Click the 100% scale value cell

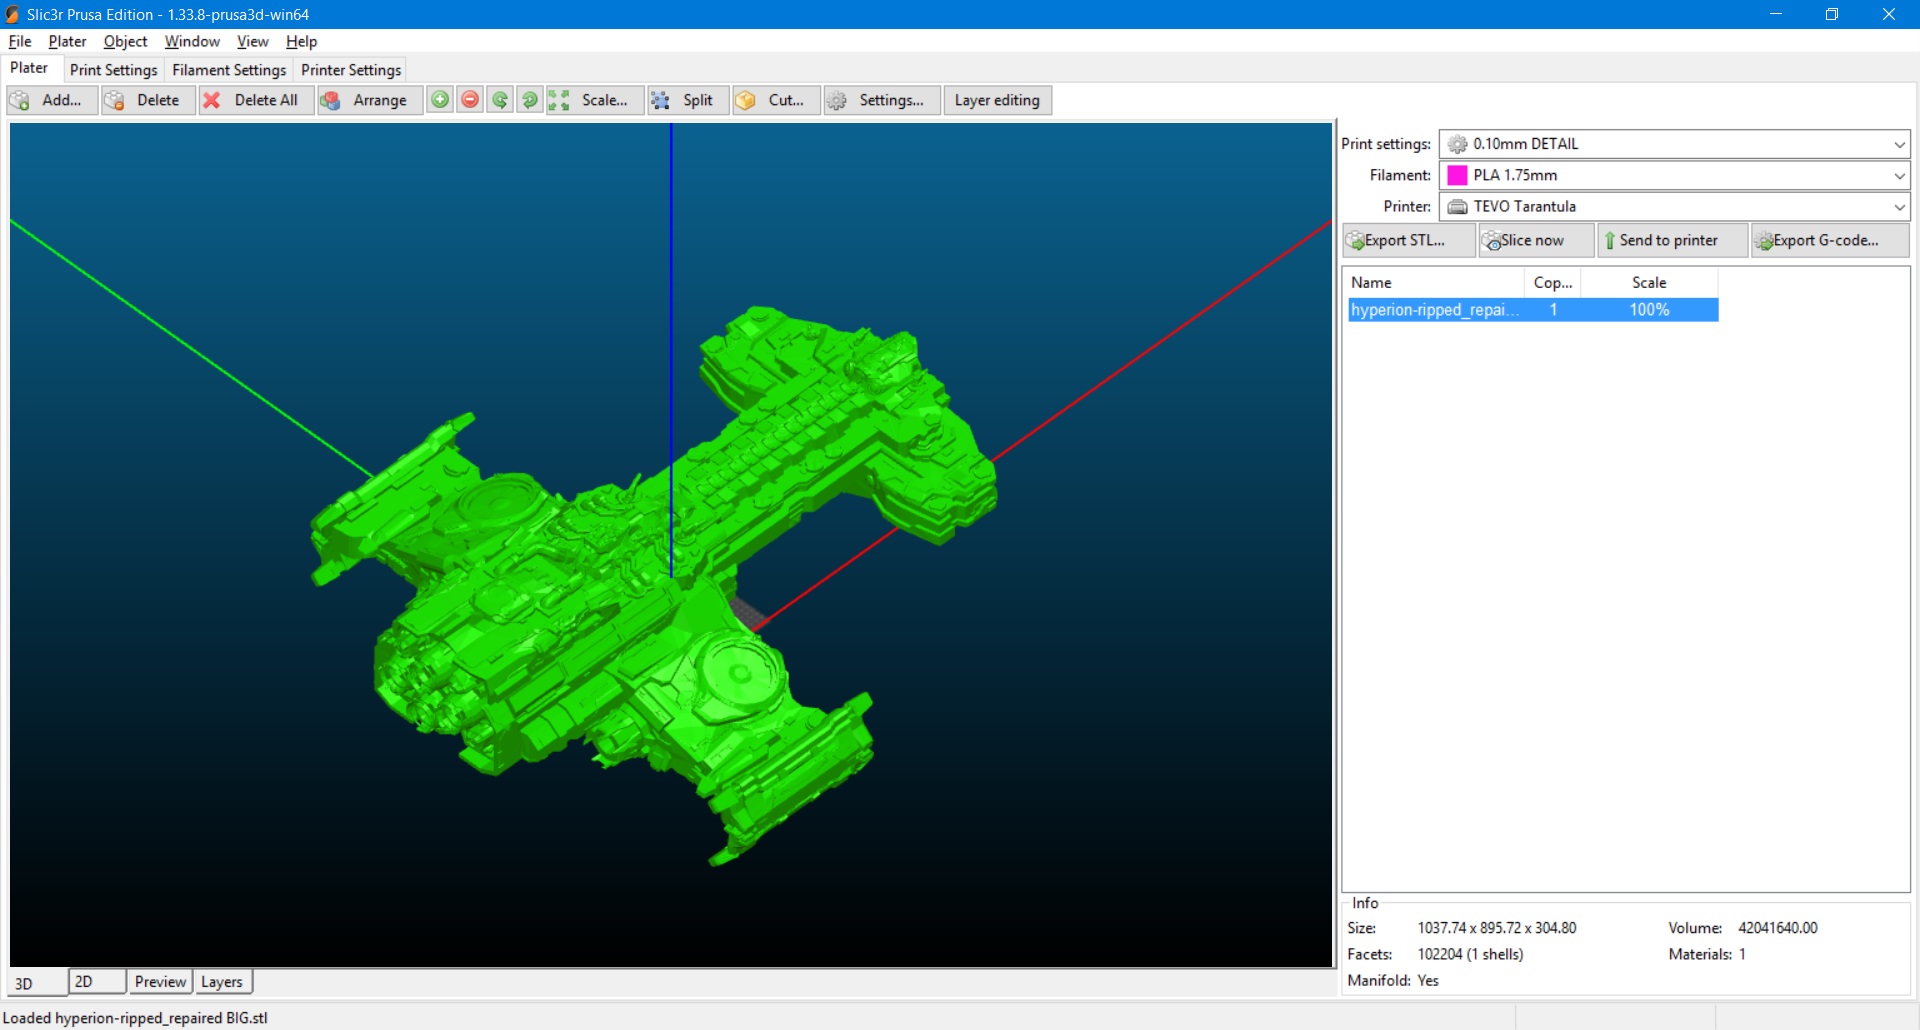[x=1649, y=310]
